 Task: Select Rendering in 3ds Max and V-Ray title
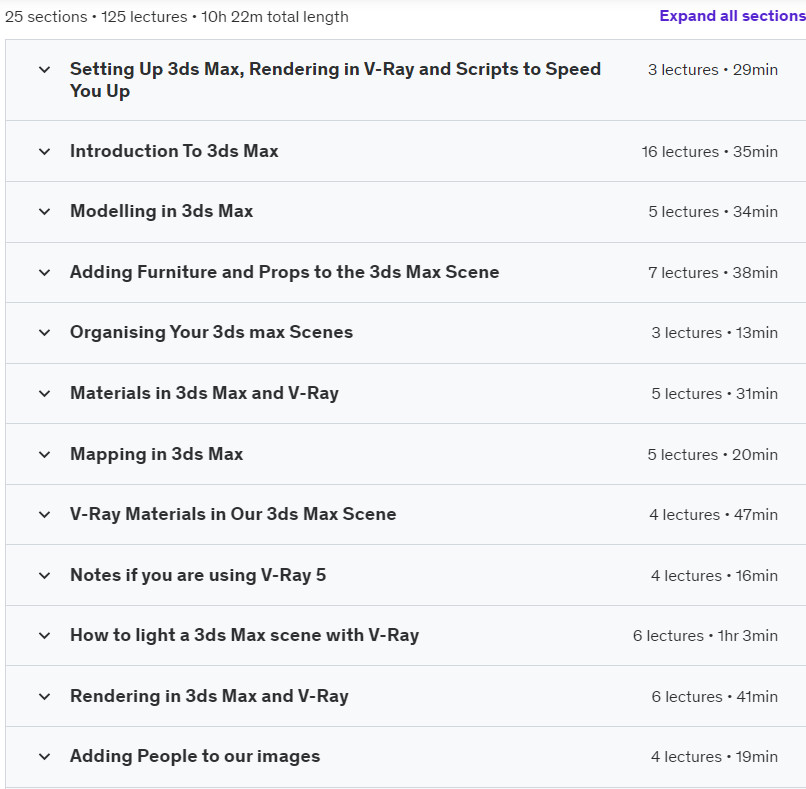tap(209, 696)
